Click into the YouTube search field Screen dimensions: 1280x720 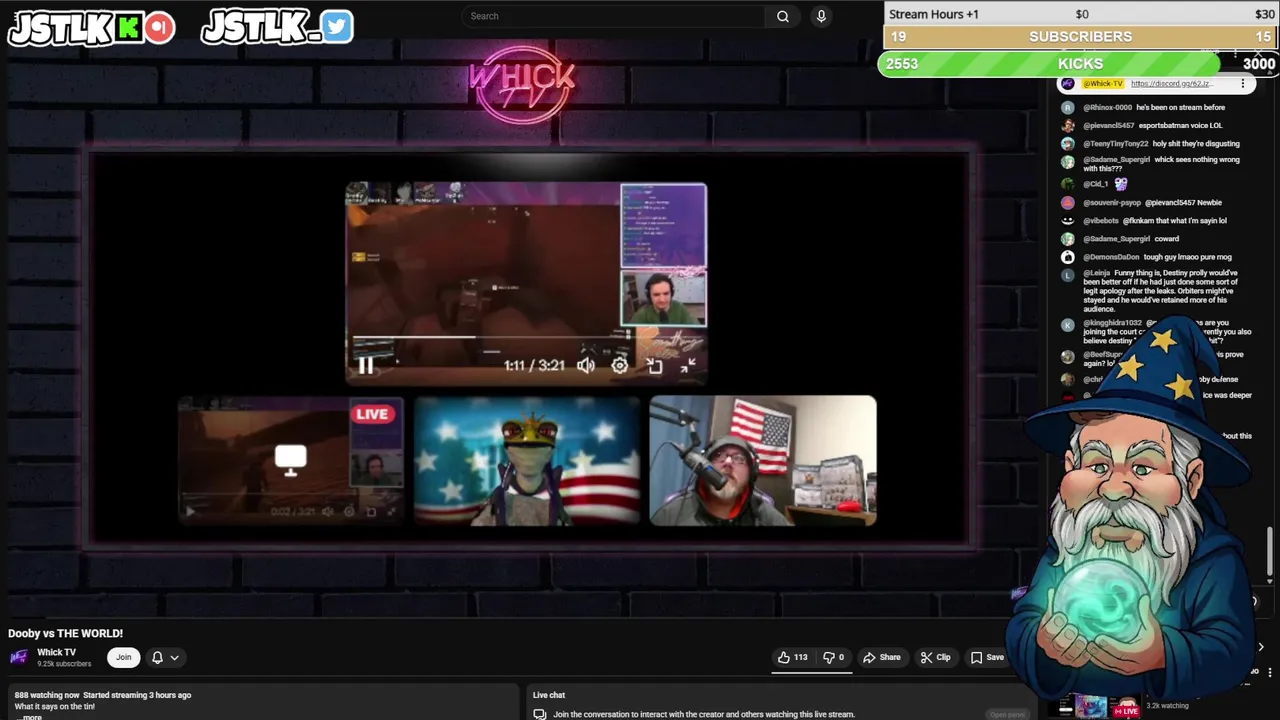(x=612, y=16)
